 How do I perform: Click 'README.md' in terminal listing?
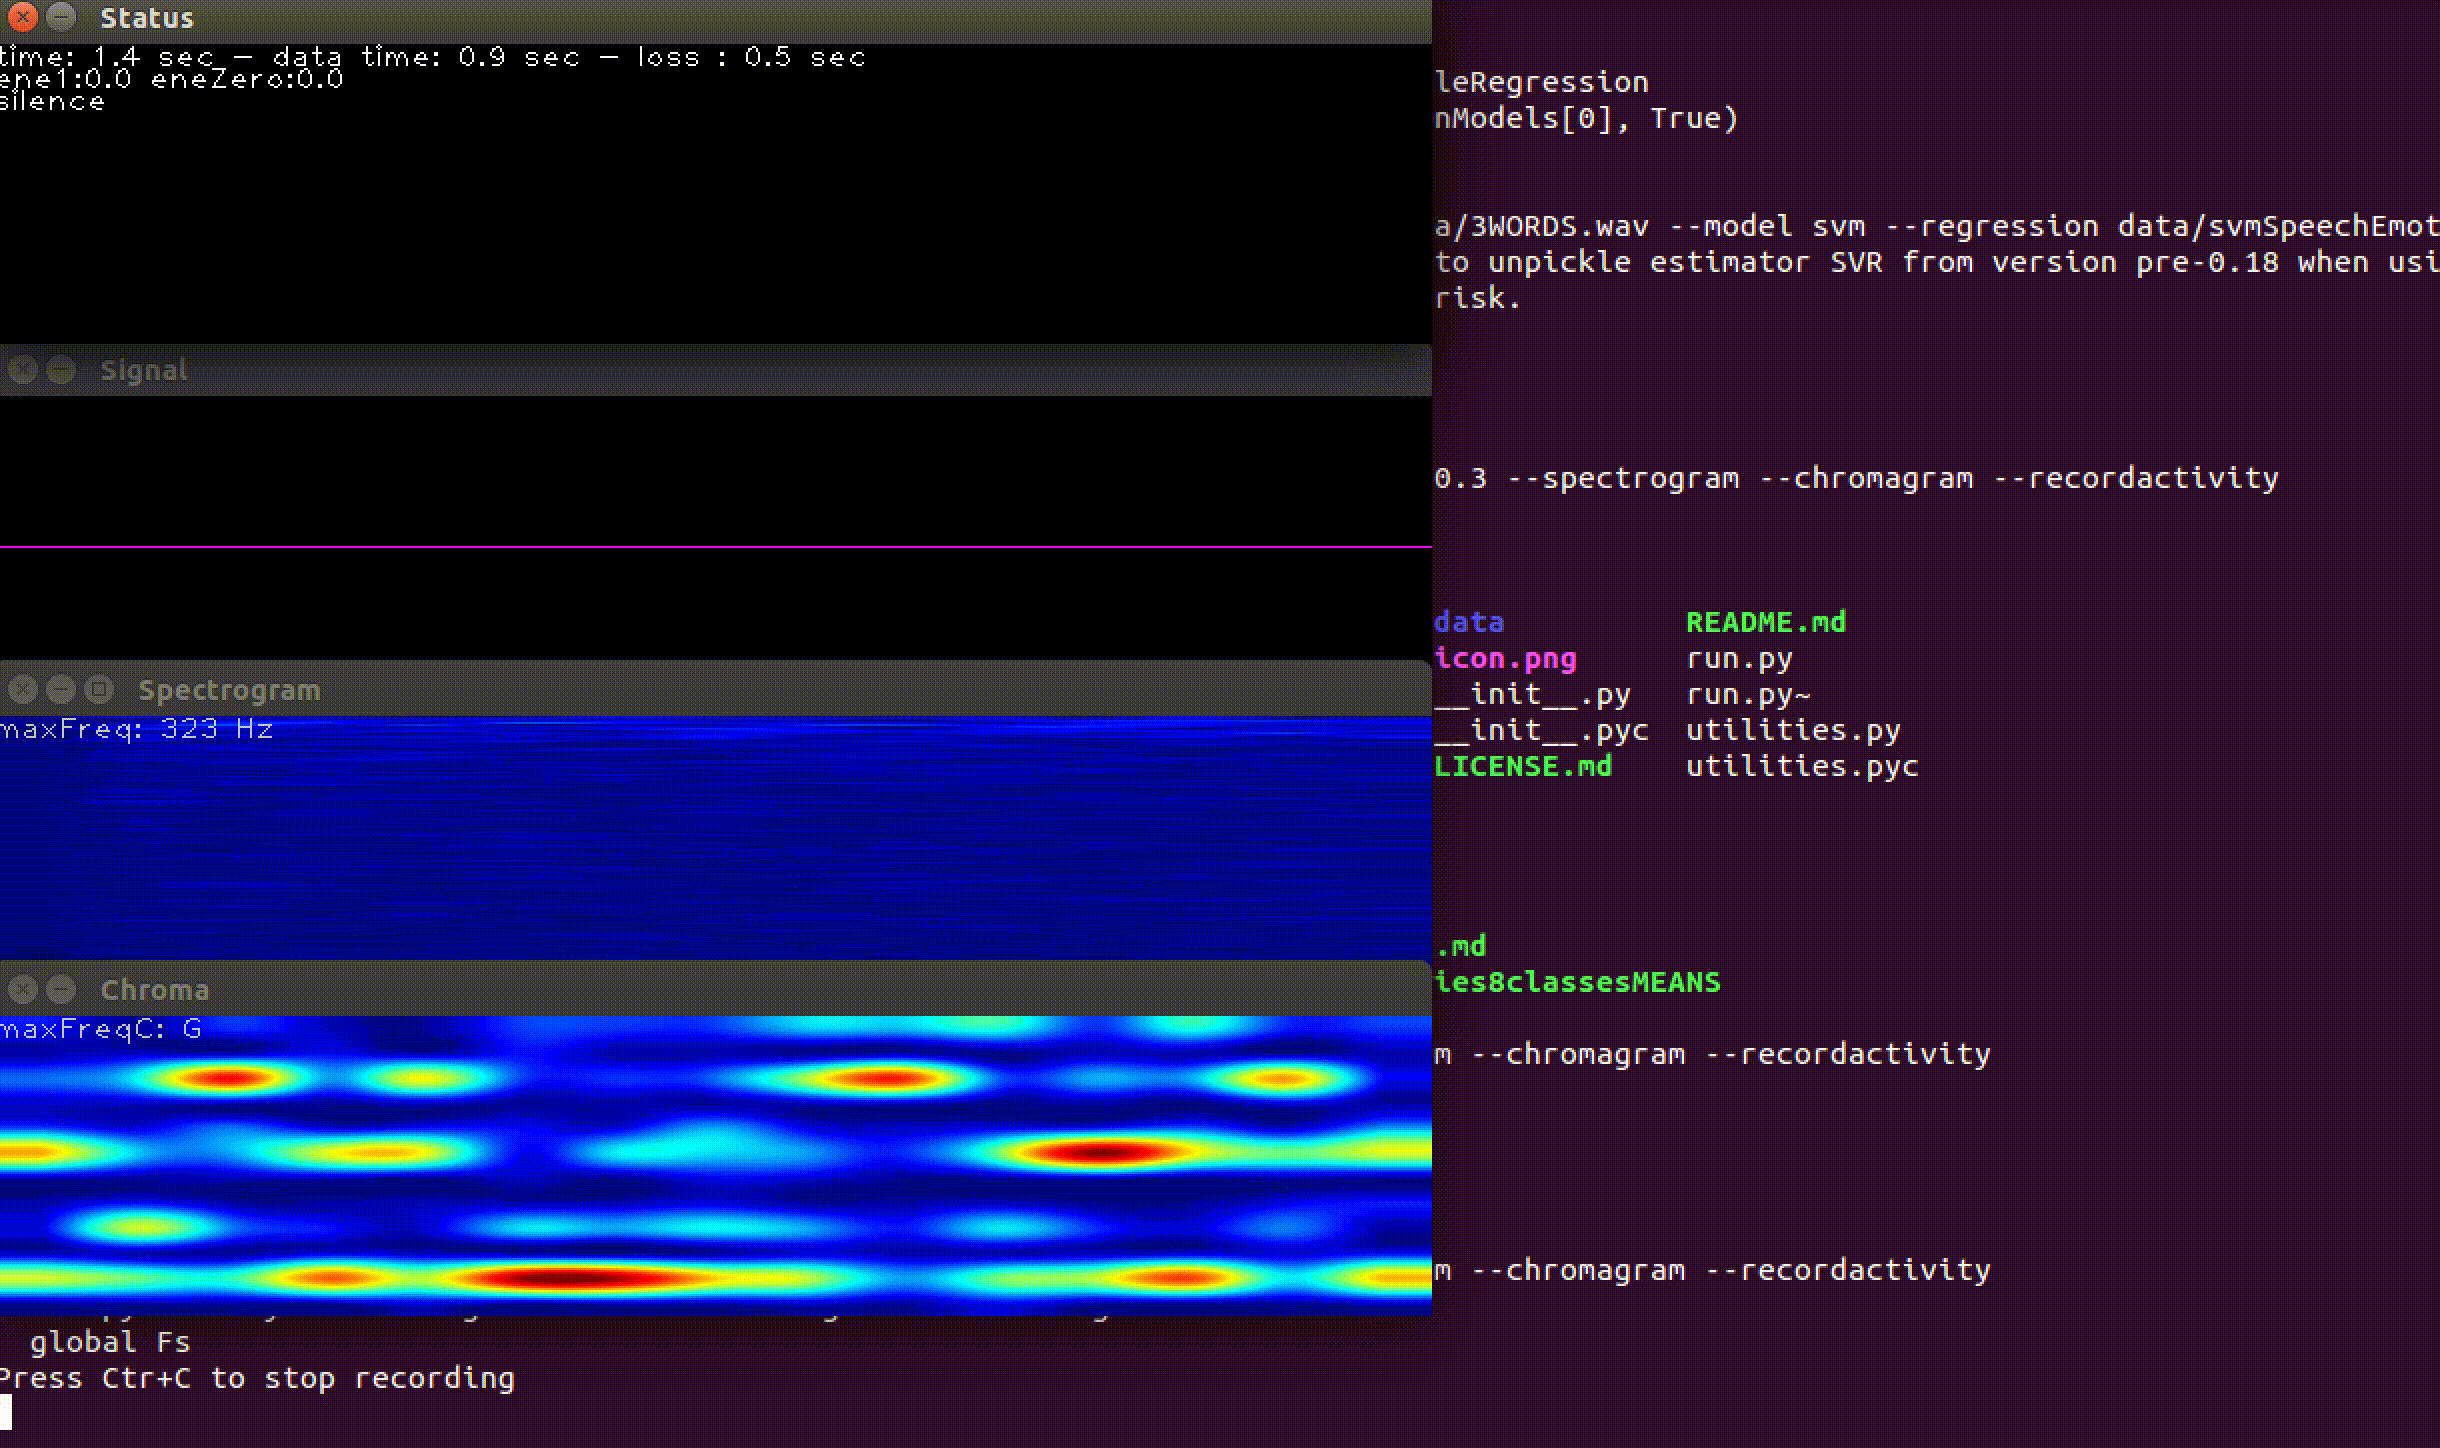tap(1766, 622)
